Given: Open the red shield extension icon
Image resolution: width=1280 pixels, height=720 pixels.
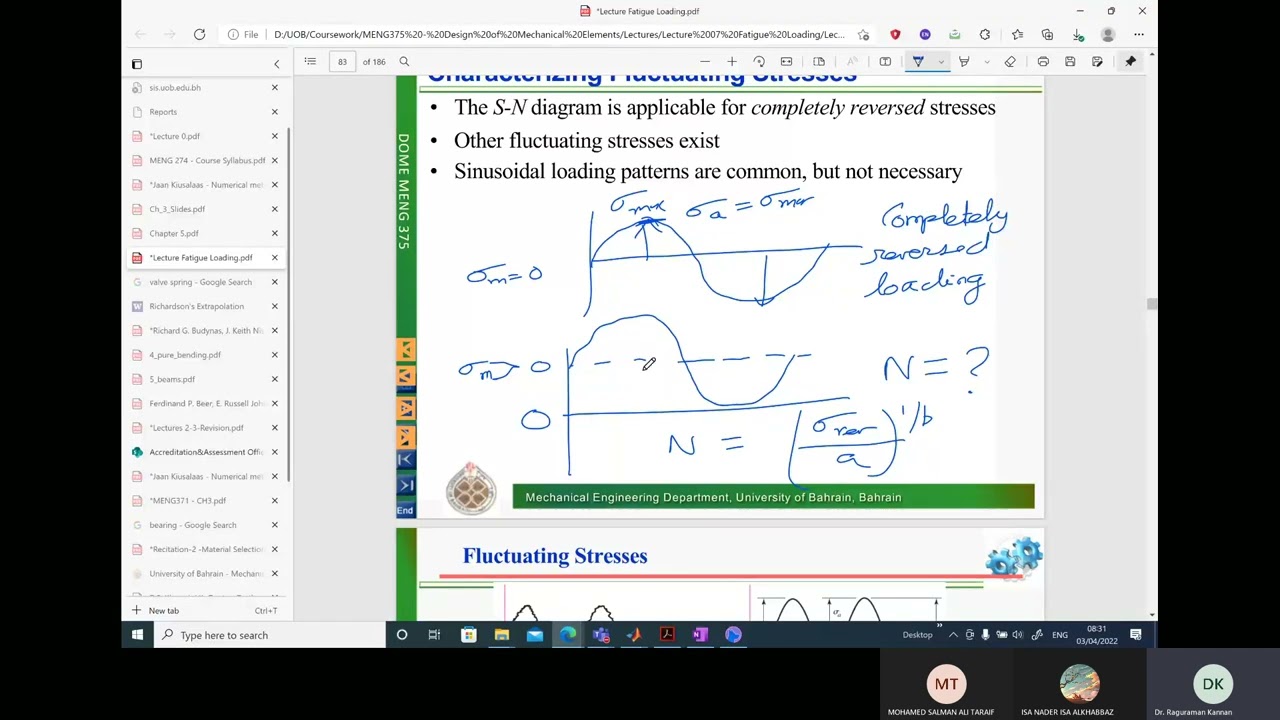Looking at the screenshot, I should [x=895, y=35].
